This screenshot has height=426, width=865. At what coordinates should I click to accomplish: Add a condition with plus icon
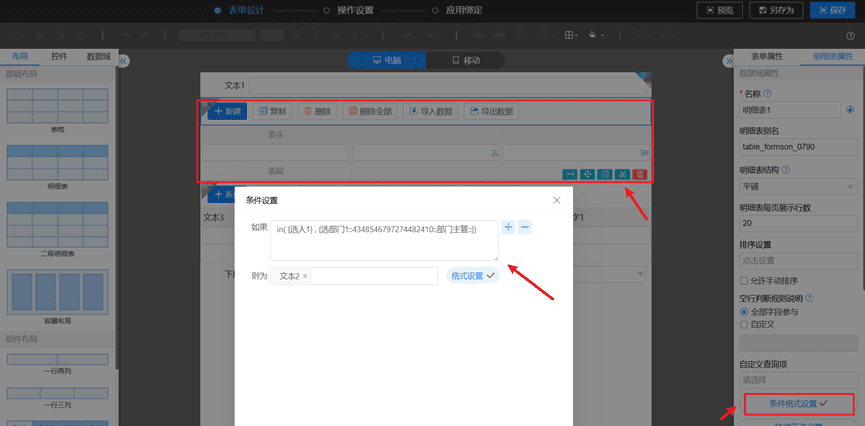509,227
